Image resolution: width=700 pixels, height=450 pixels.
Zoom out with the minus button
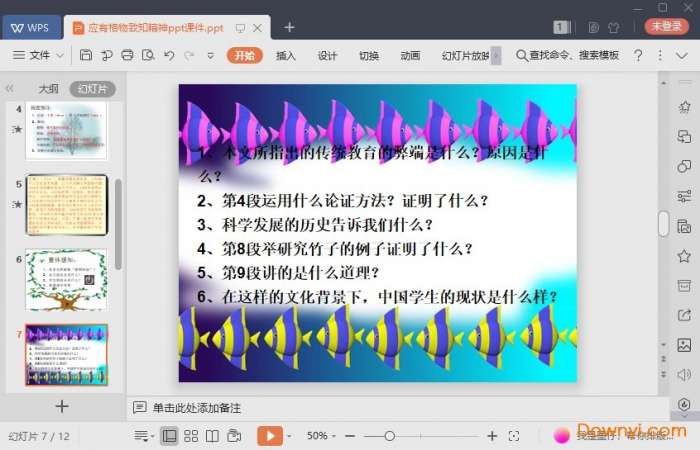tap(350, 436)
